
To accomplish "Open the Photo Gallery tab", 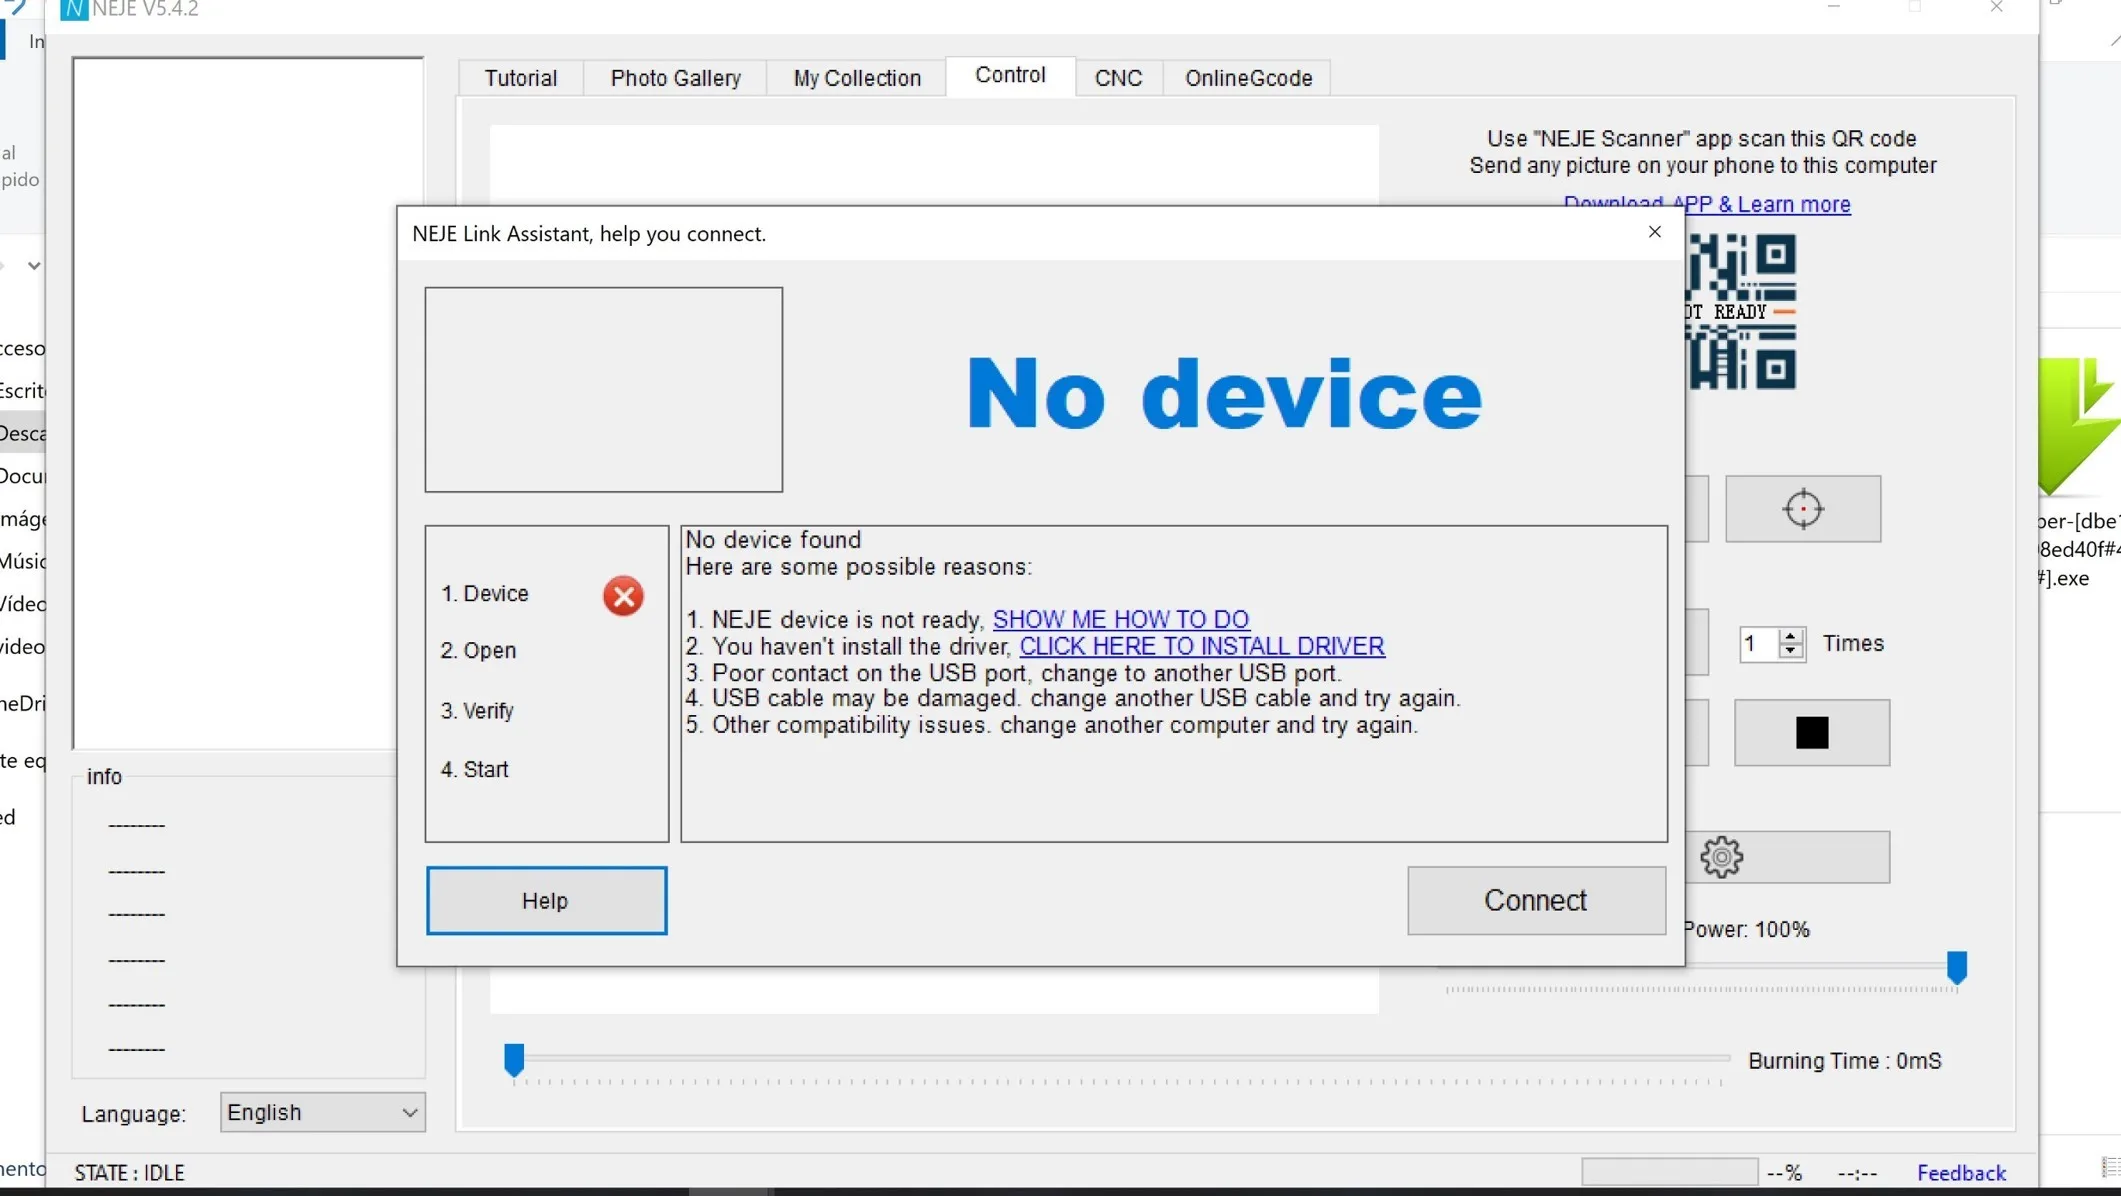I will pos(675,78).
